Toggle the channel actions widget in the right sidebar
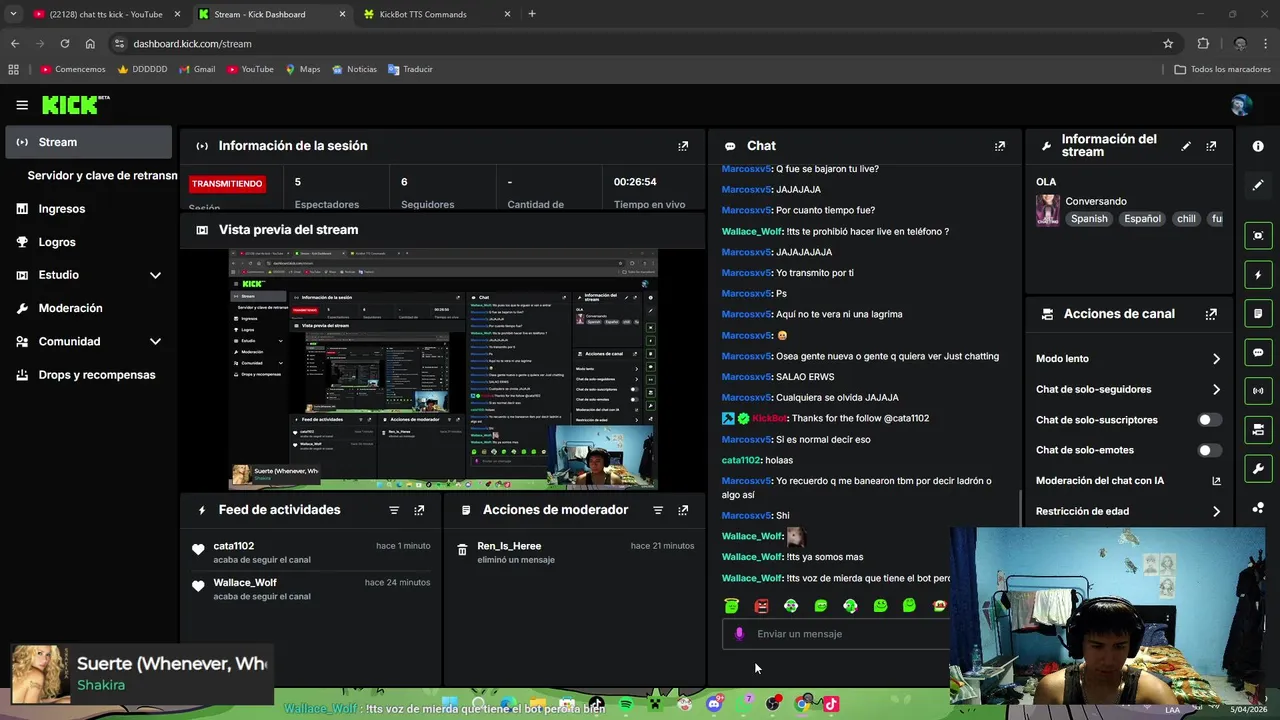The image size is (1280, 720). click(x=1258, y=430)
